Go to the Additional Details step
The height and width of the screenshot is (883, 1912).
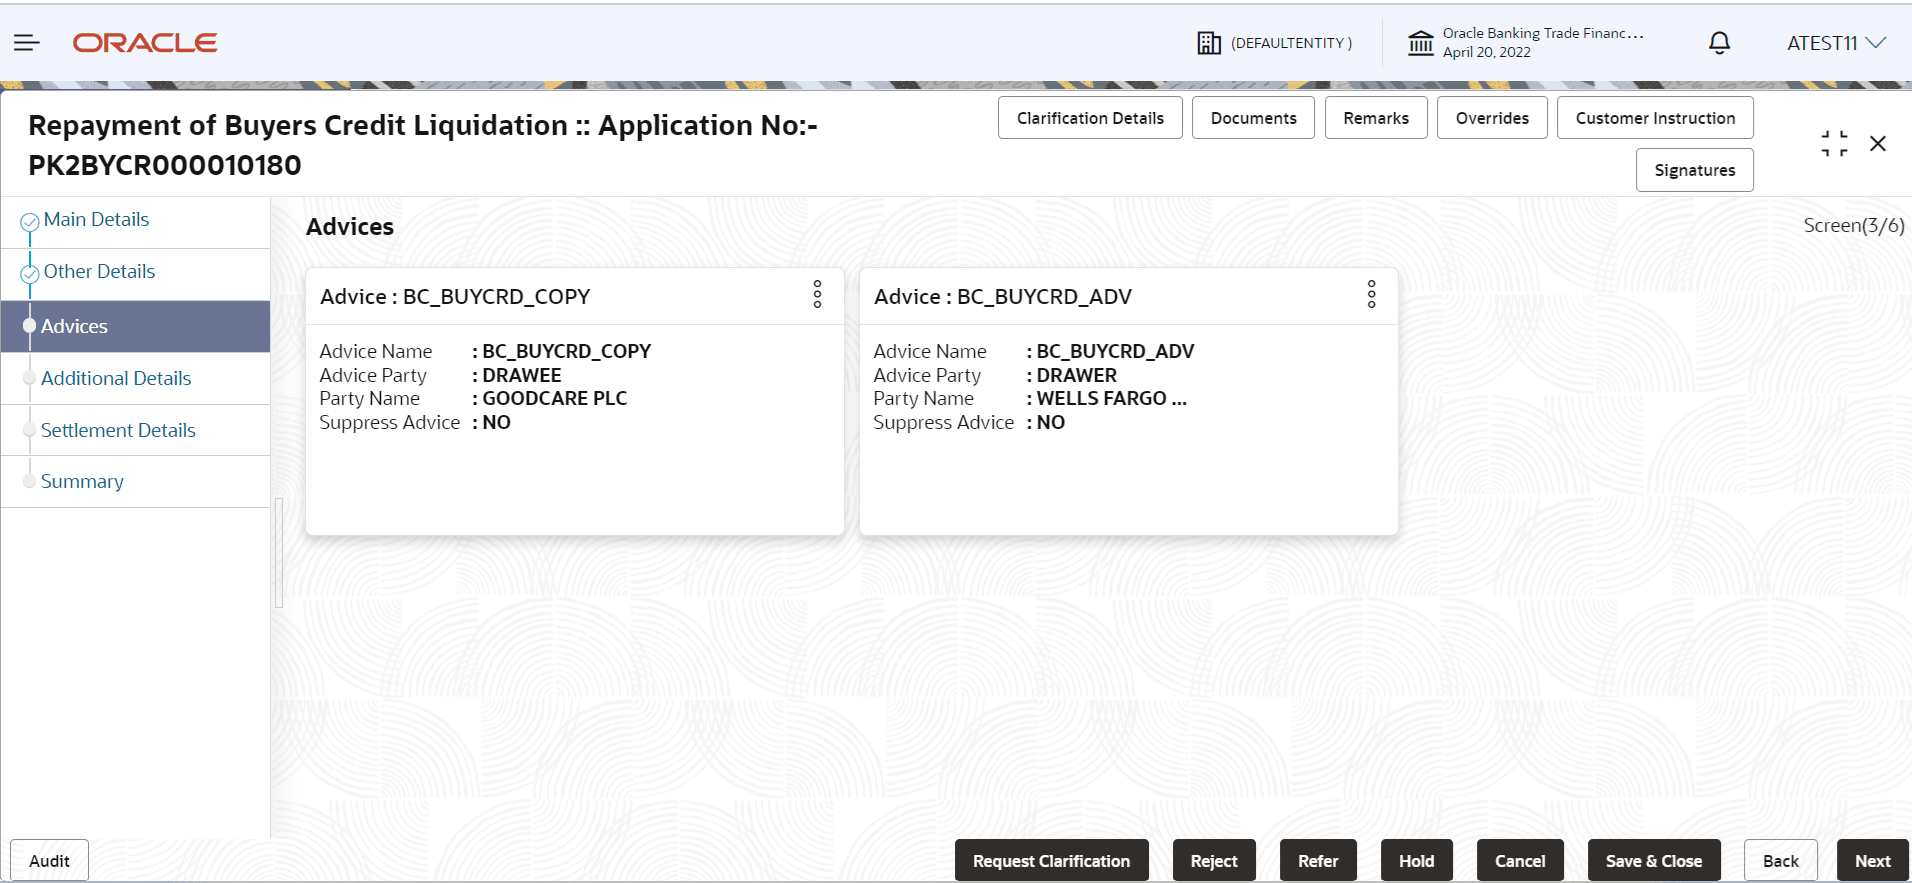116,378
